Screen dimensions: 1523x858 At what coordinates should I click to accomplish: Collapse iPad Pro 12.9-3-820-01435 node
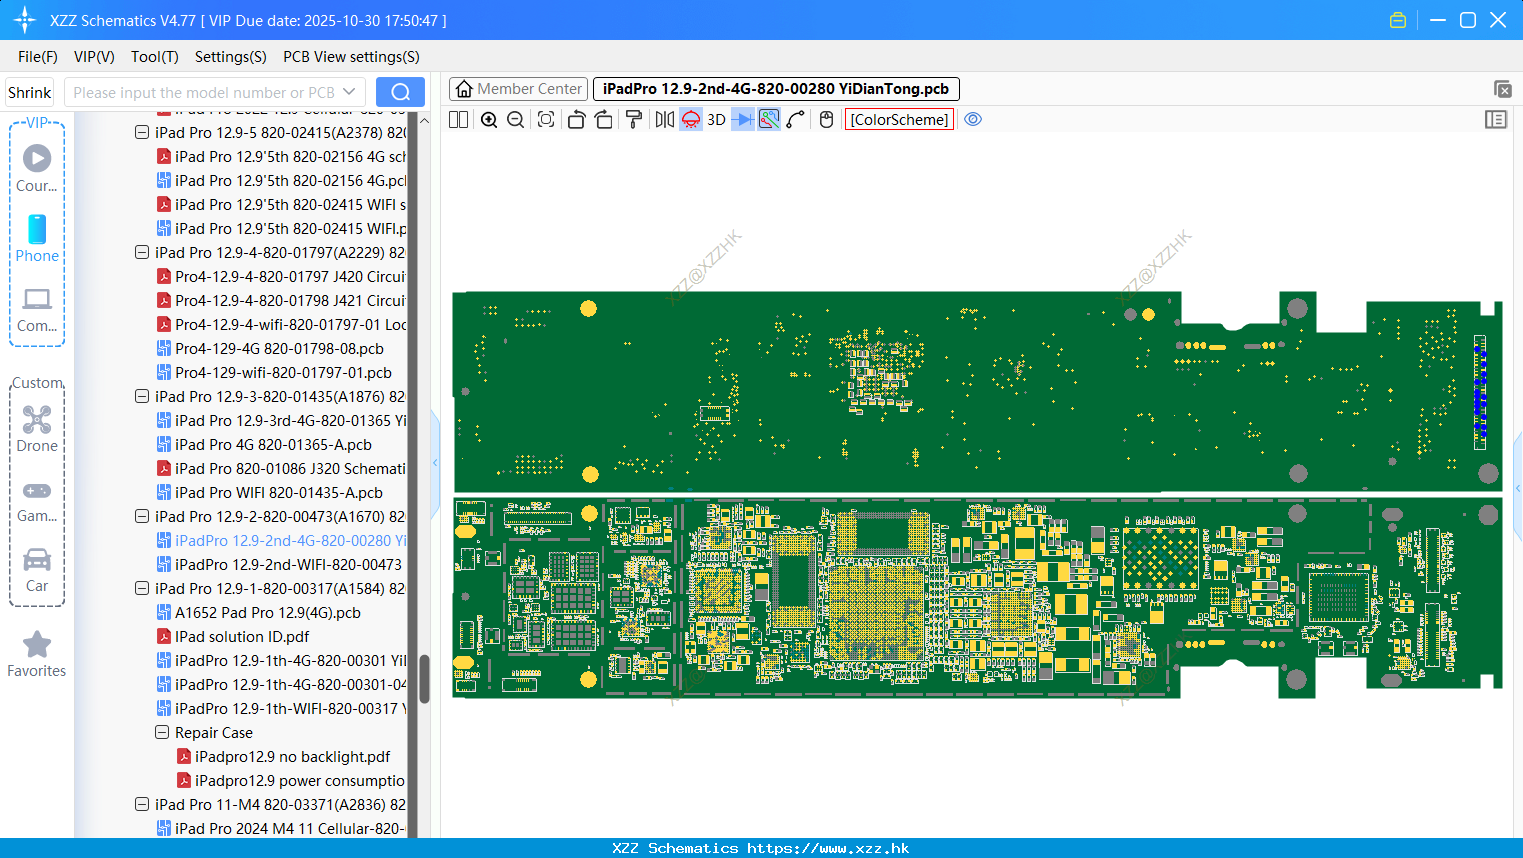[142, 396]
